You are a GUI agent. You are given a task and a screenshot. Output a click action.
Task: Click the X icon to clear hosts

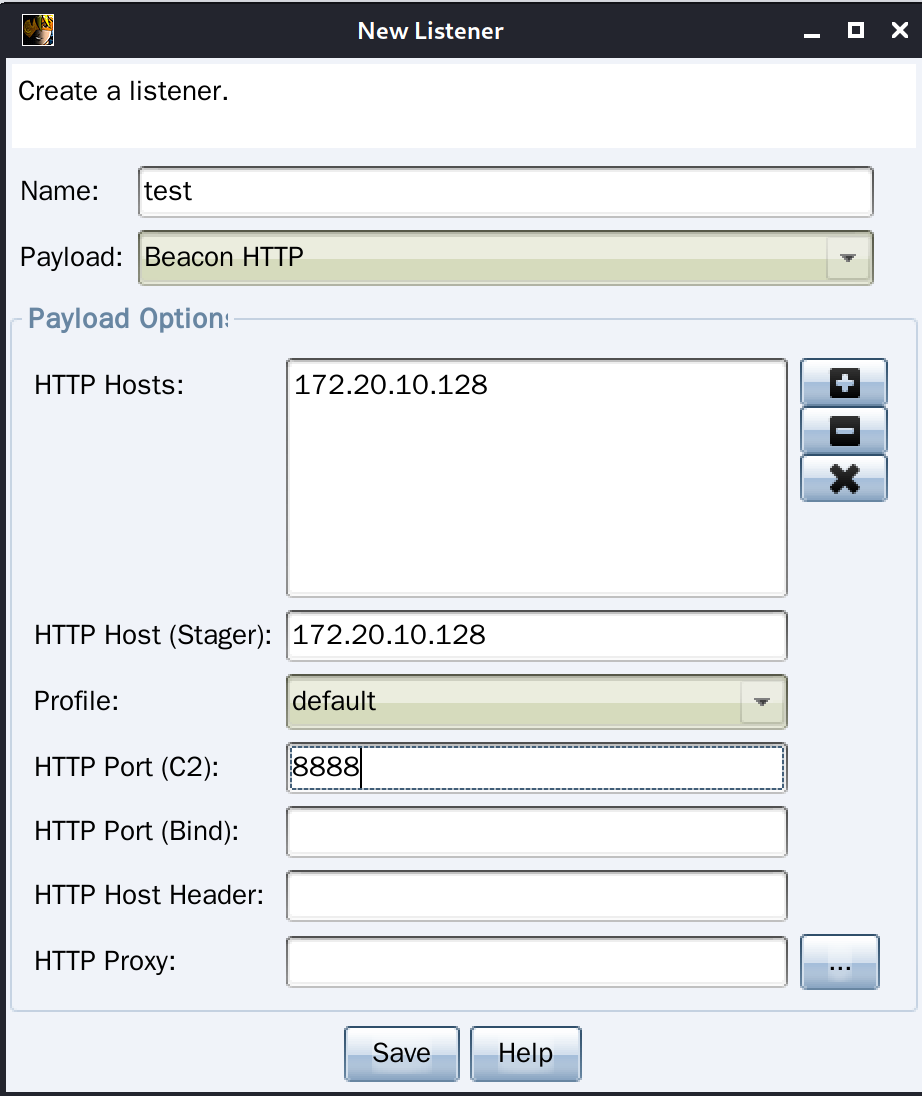[843, 478]
